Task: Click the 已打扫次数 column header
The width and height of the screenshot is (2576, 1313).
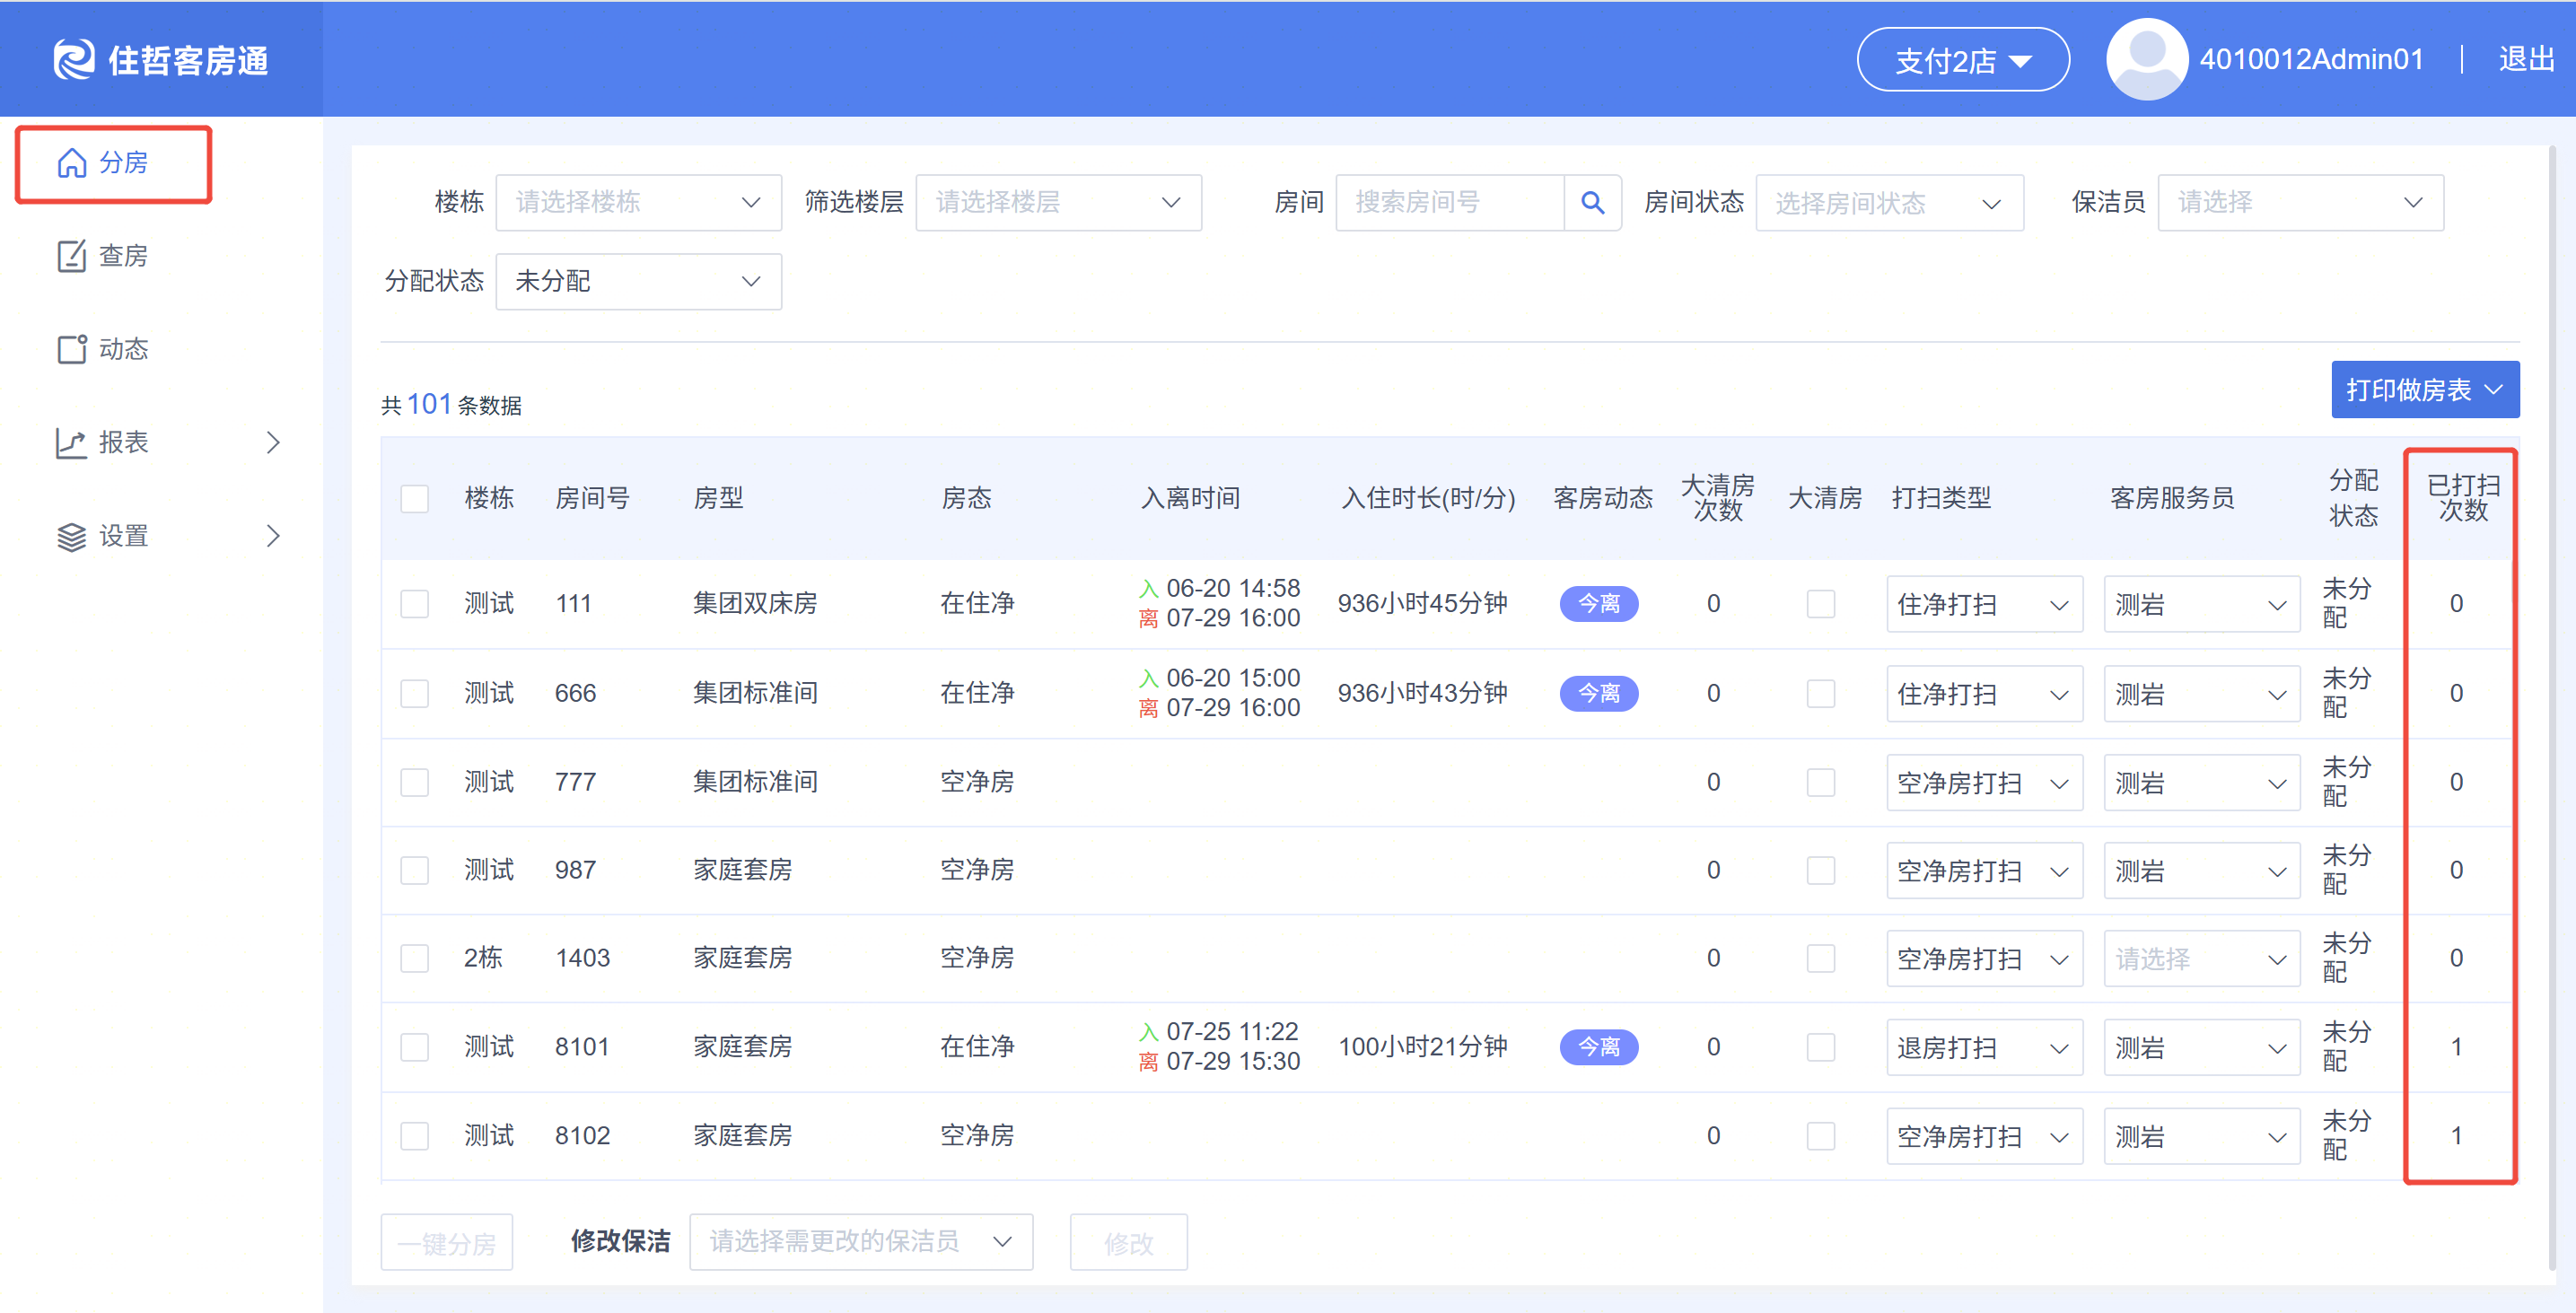Action: [x=2462, y=498]
